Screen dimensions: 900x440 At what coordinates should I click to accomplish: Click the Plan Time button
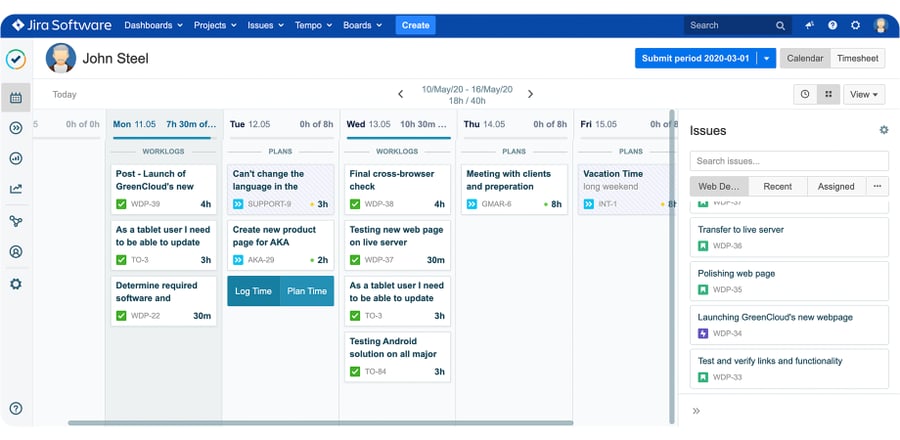(307, 291)
